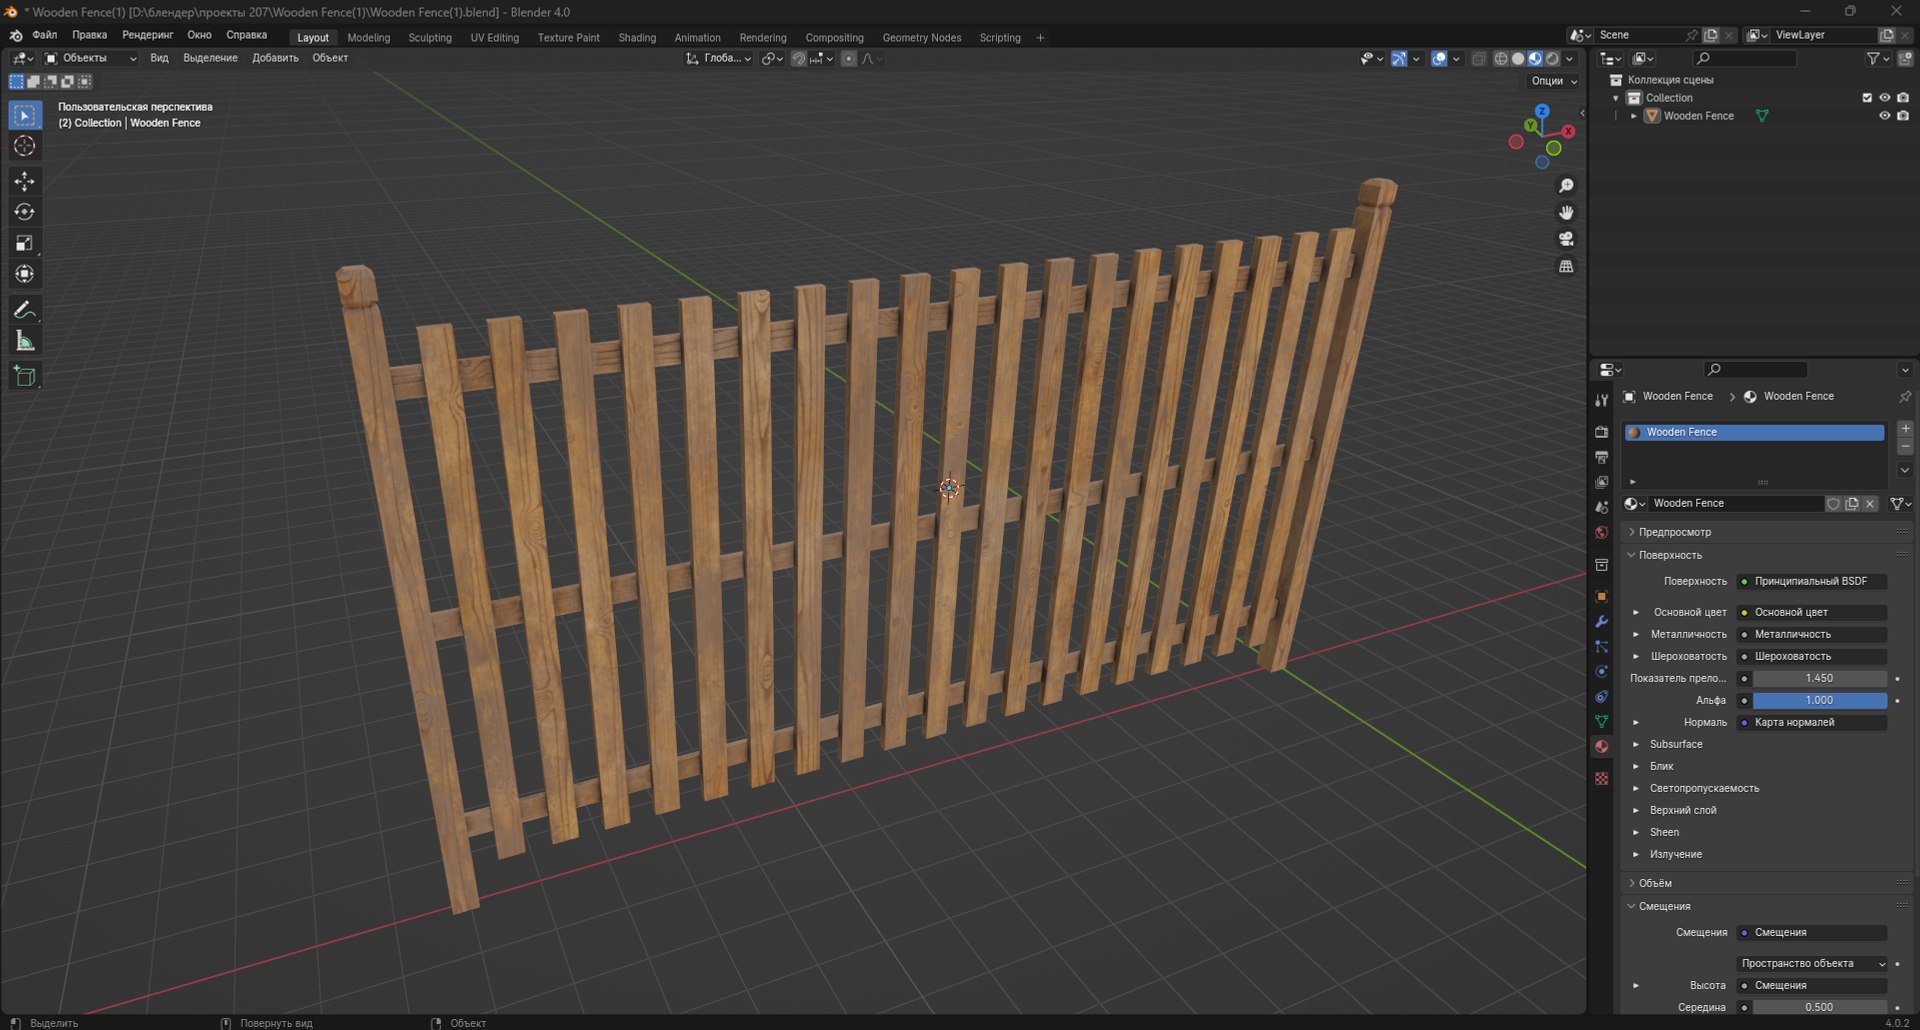Toggle viewport overlays button
This screenshot has height=1030, width=1920.
click(x=1439, y=59)
